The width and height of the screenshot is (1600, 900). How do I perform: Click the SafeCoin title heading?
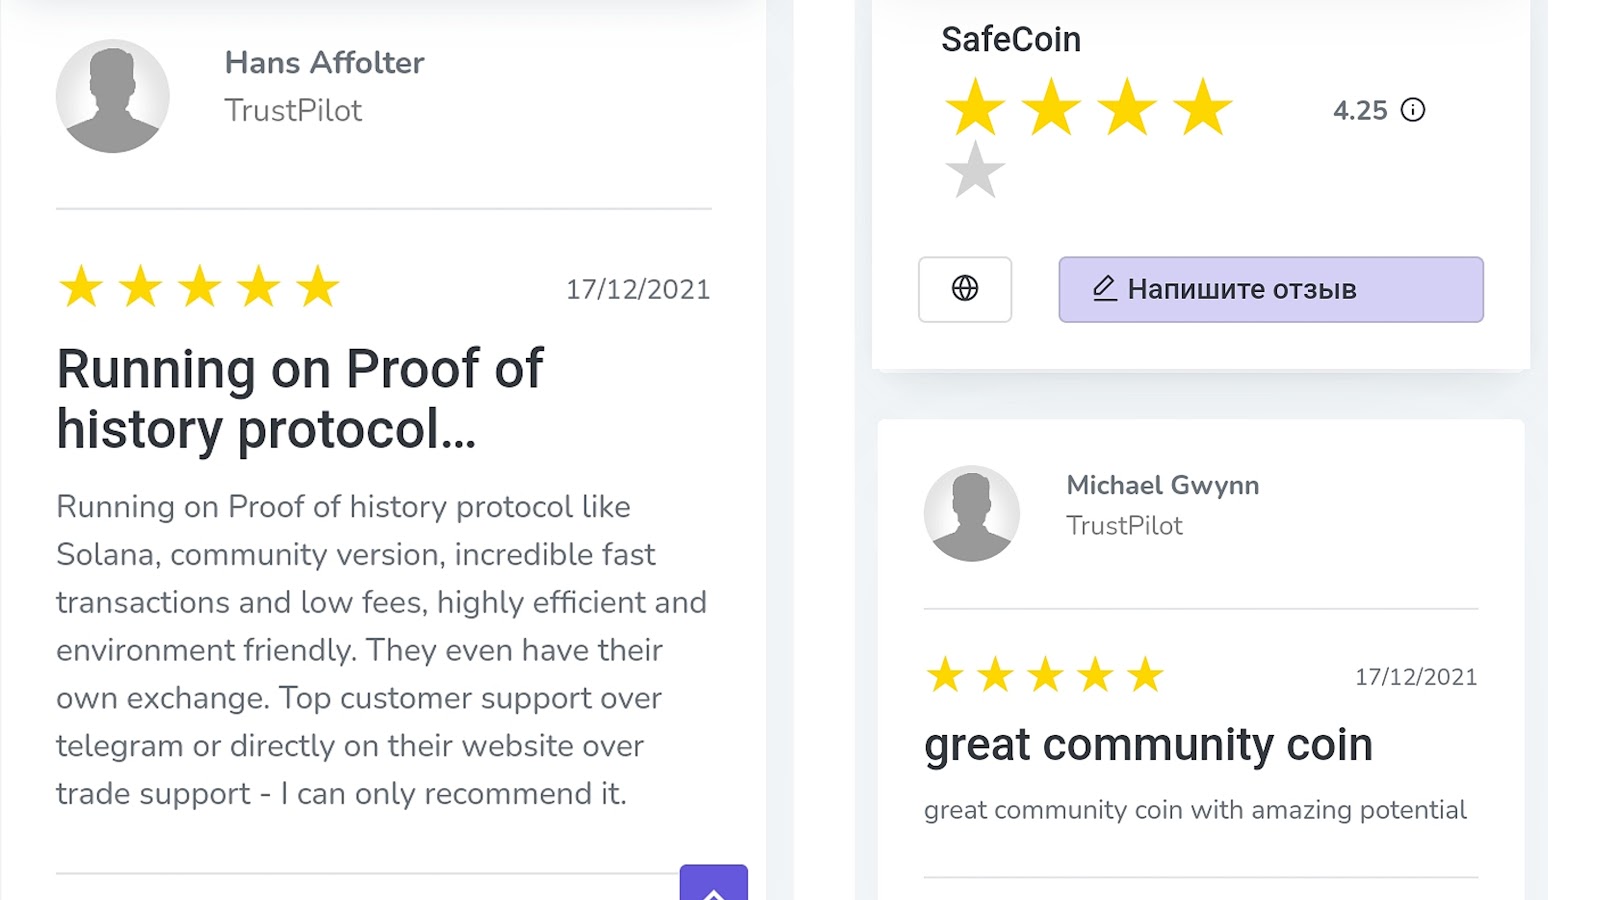(x=1010, y=40)
